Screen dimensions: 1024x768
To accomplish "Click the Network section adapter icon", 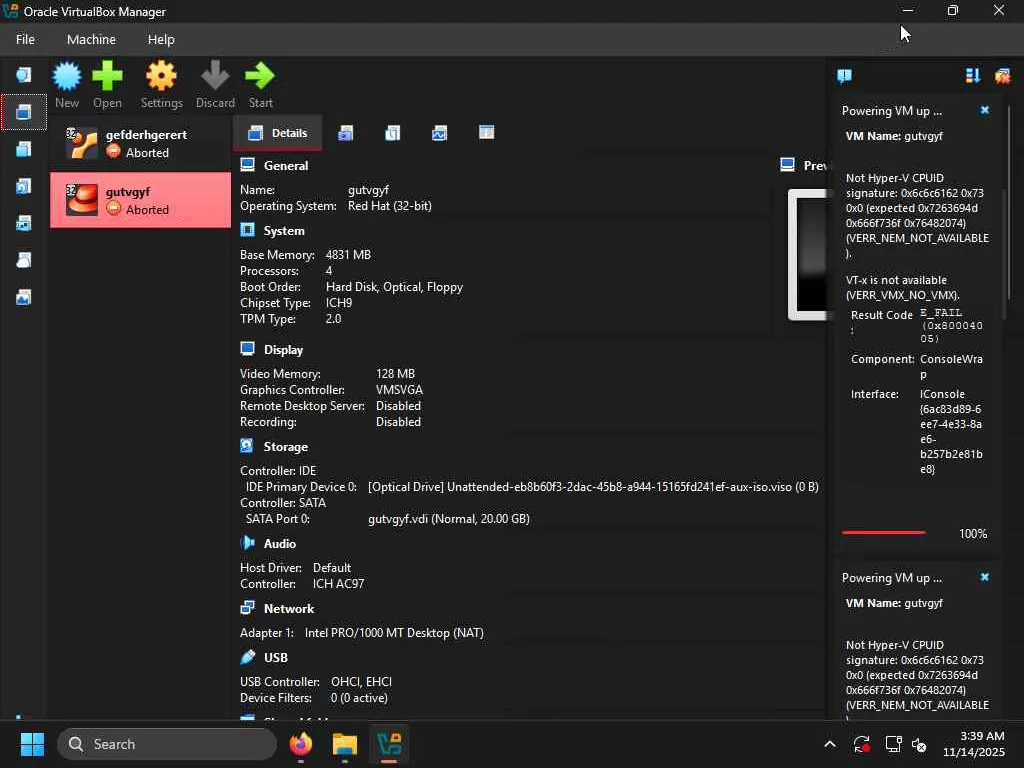I will click(248, 607).
